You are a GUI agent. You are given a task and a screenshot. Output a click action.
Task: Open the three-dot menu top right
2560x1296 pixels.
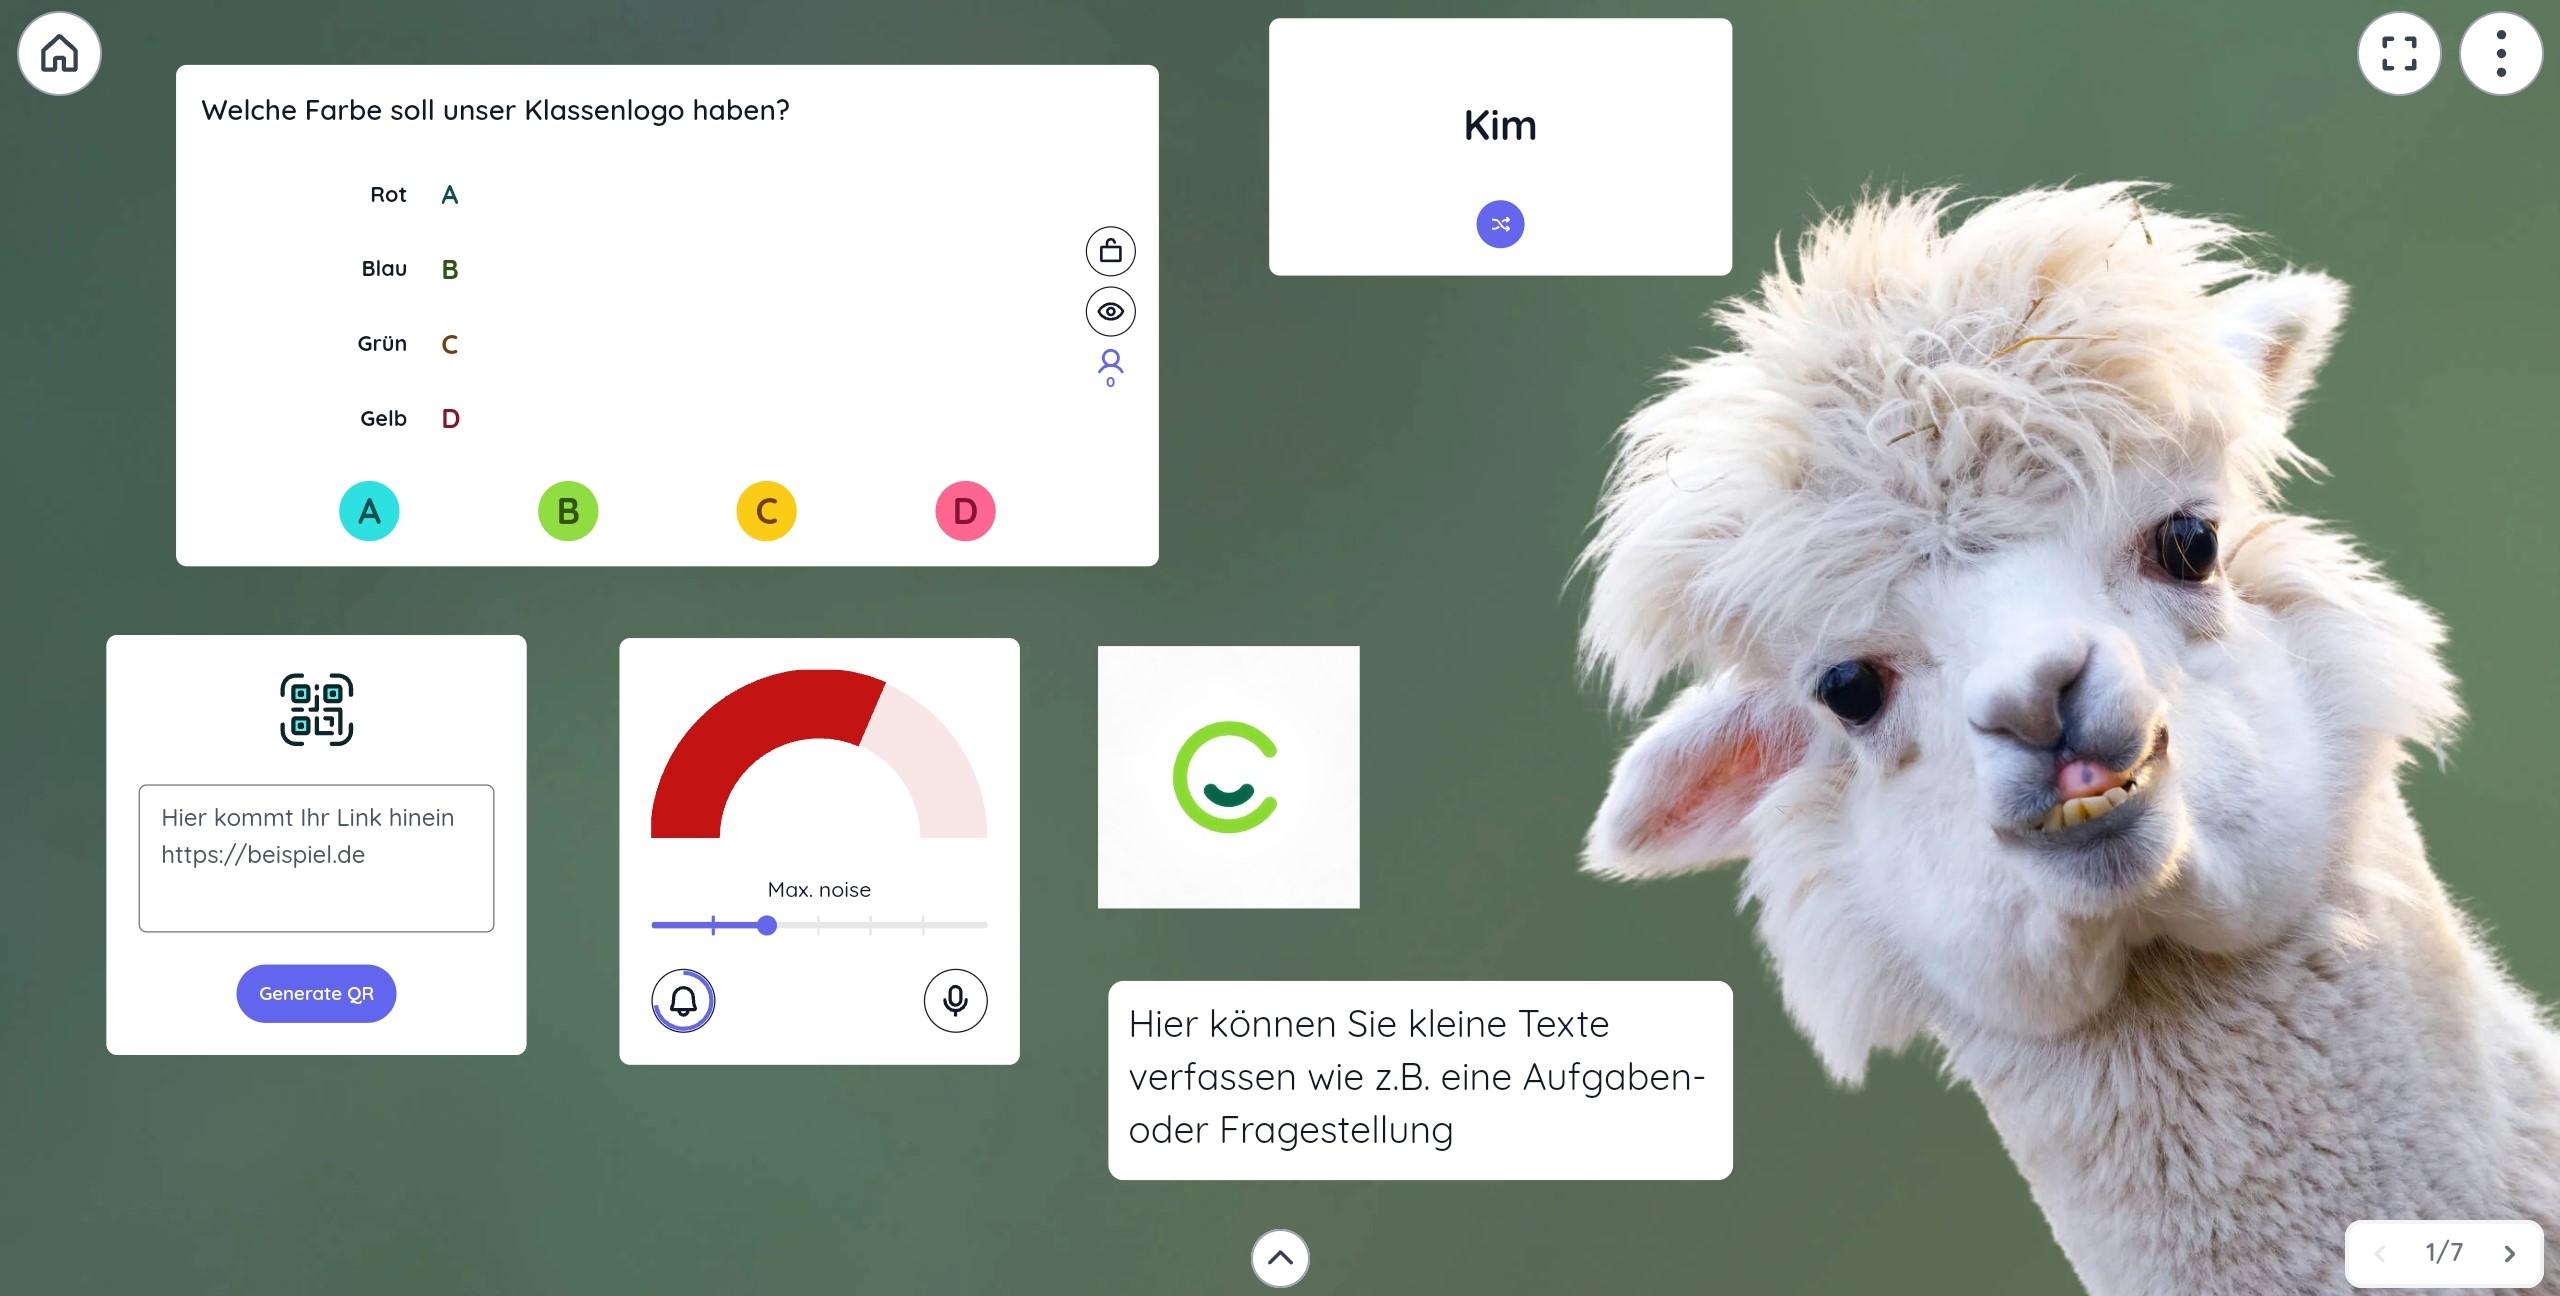pos(2505,53)
